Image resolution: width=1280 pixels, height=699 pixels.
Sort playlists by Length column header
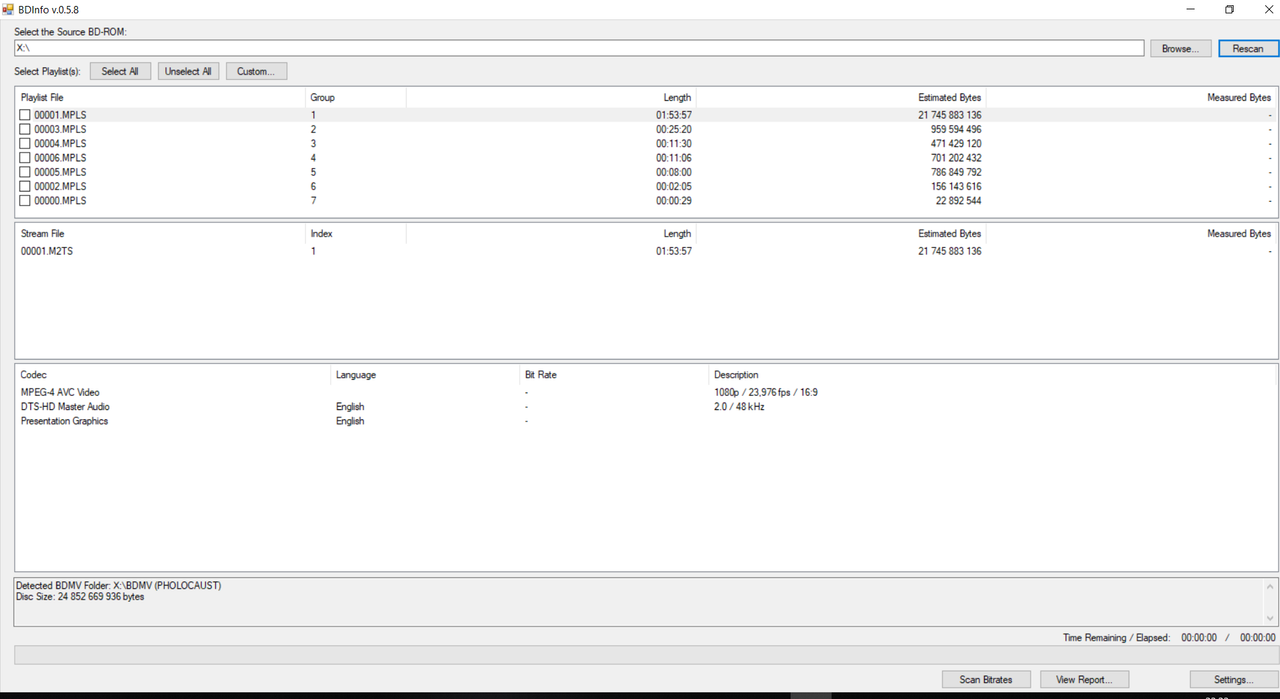pyautogui.click(x=551, y=97)
